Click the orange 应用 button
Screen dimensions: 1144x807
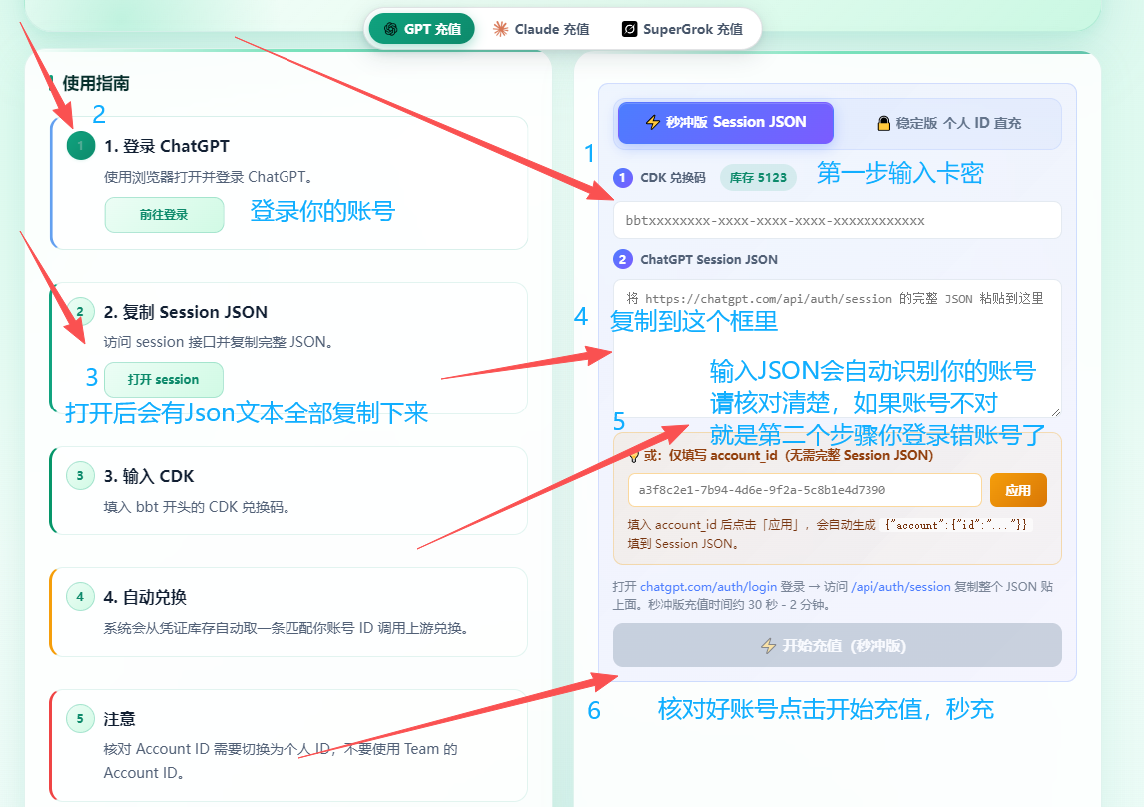[1018, 490]
